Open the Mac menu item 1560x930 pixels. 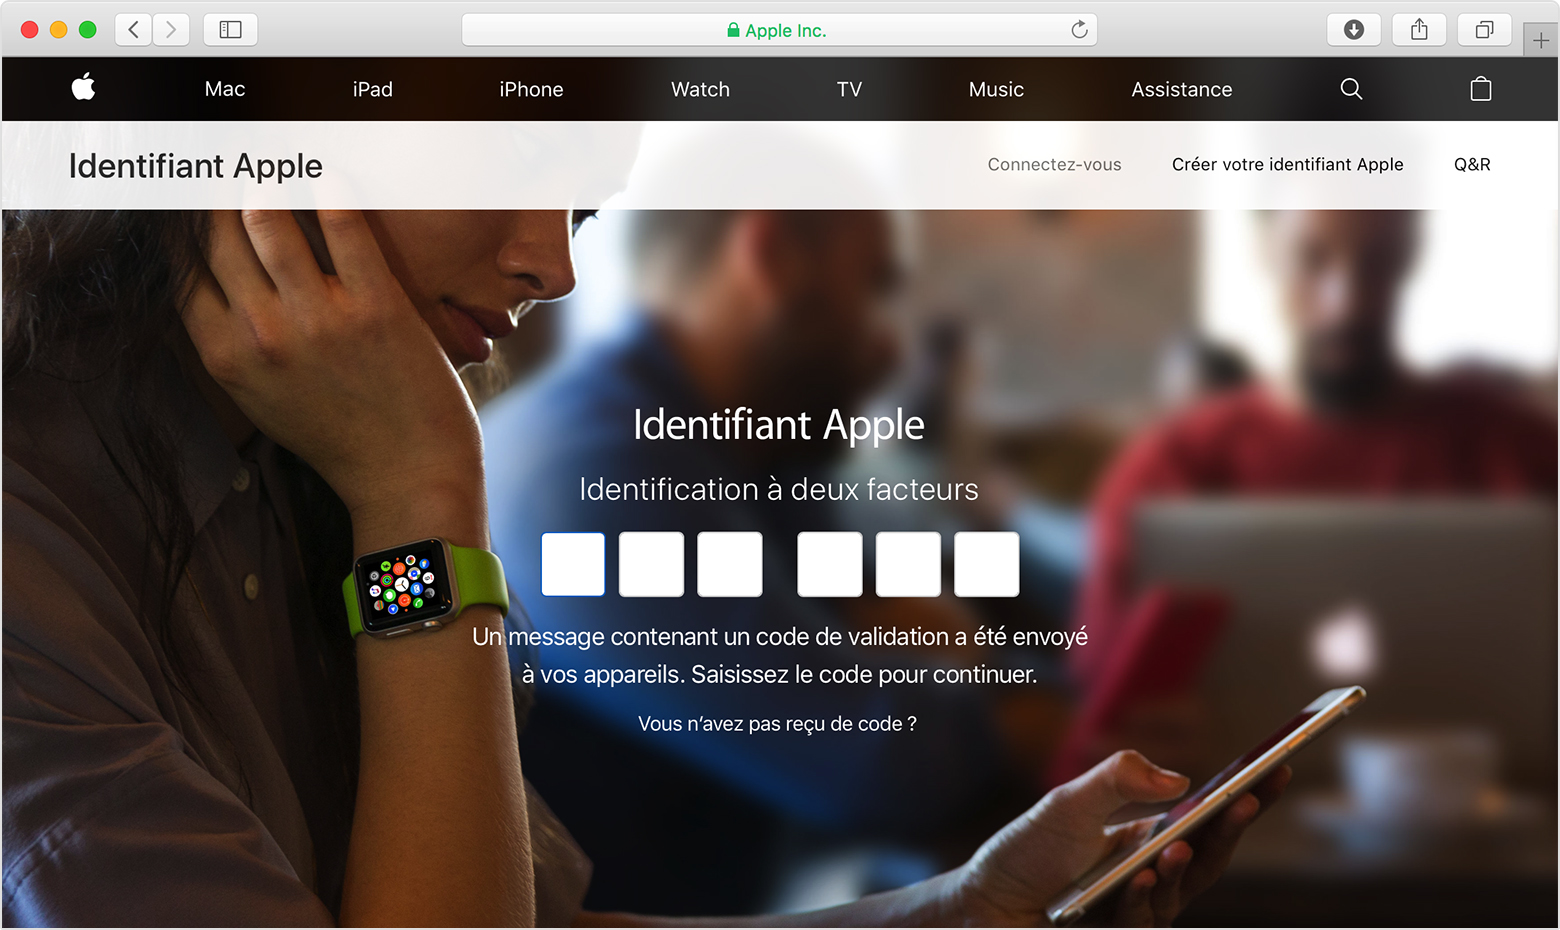pos(225,89)
